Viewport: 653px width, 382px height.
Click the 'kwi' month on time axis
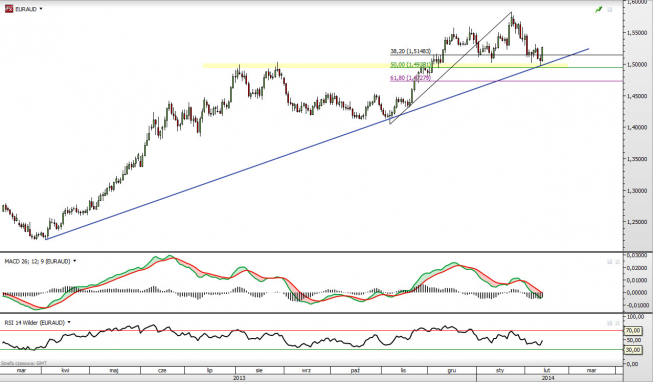coord(65,370)
